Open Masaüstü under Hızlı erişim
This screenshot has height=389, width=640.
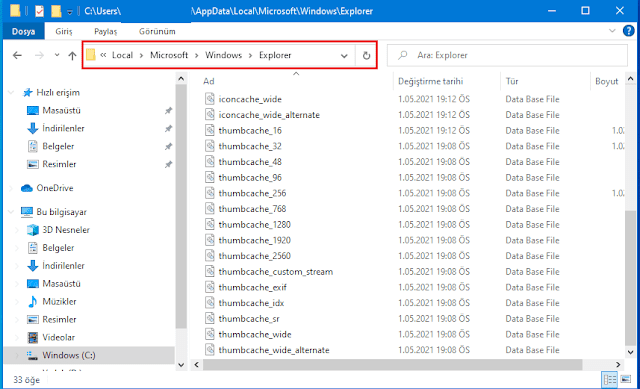61,111
